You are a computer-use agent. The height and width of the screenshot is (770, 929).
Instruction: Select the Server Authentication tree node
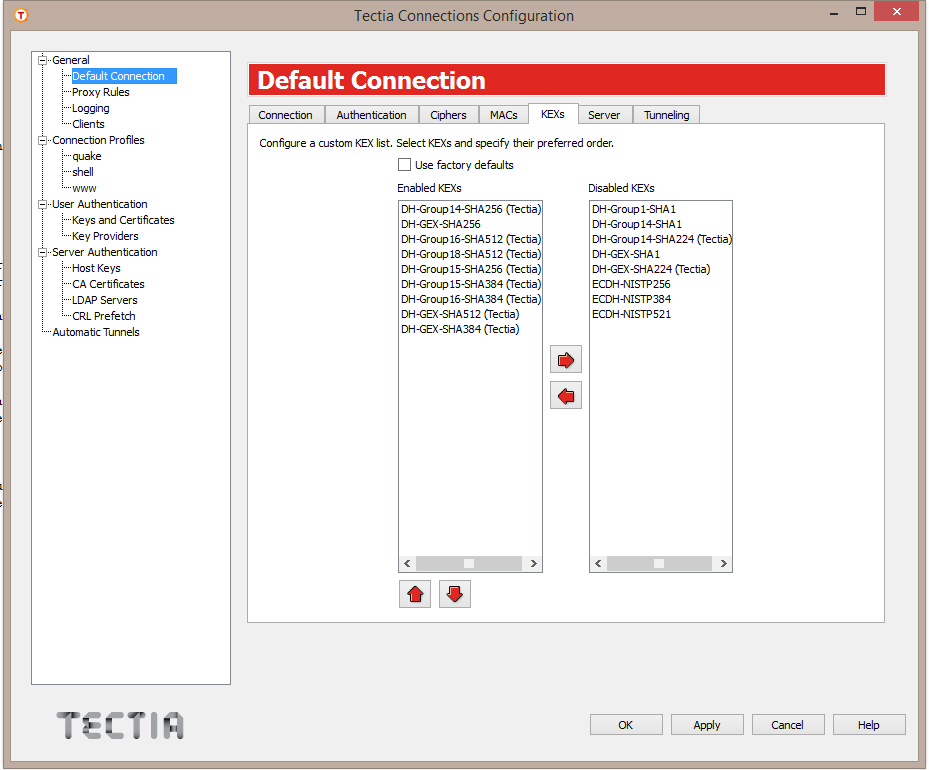105,252
